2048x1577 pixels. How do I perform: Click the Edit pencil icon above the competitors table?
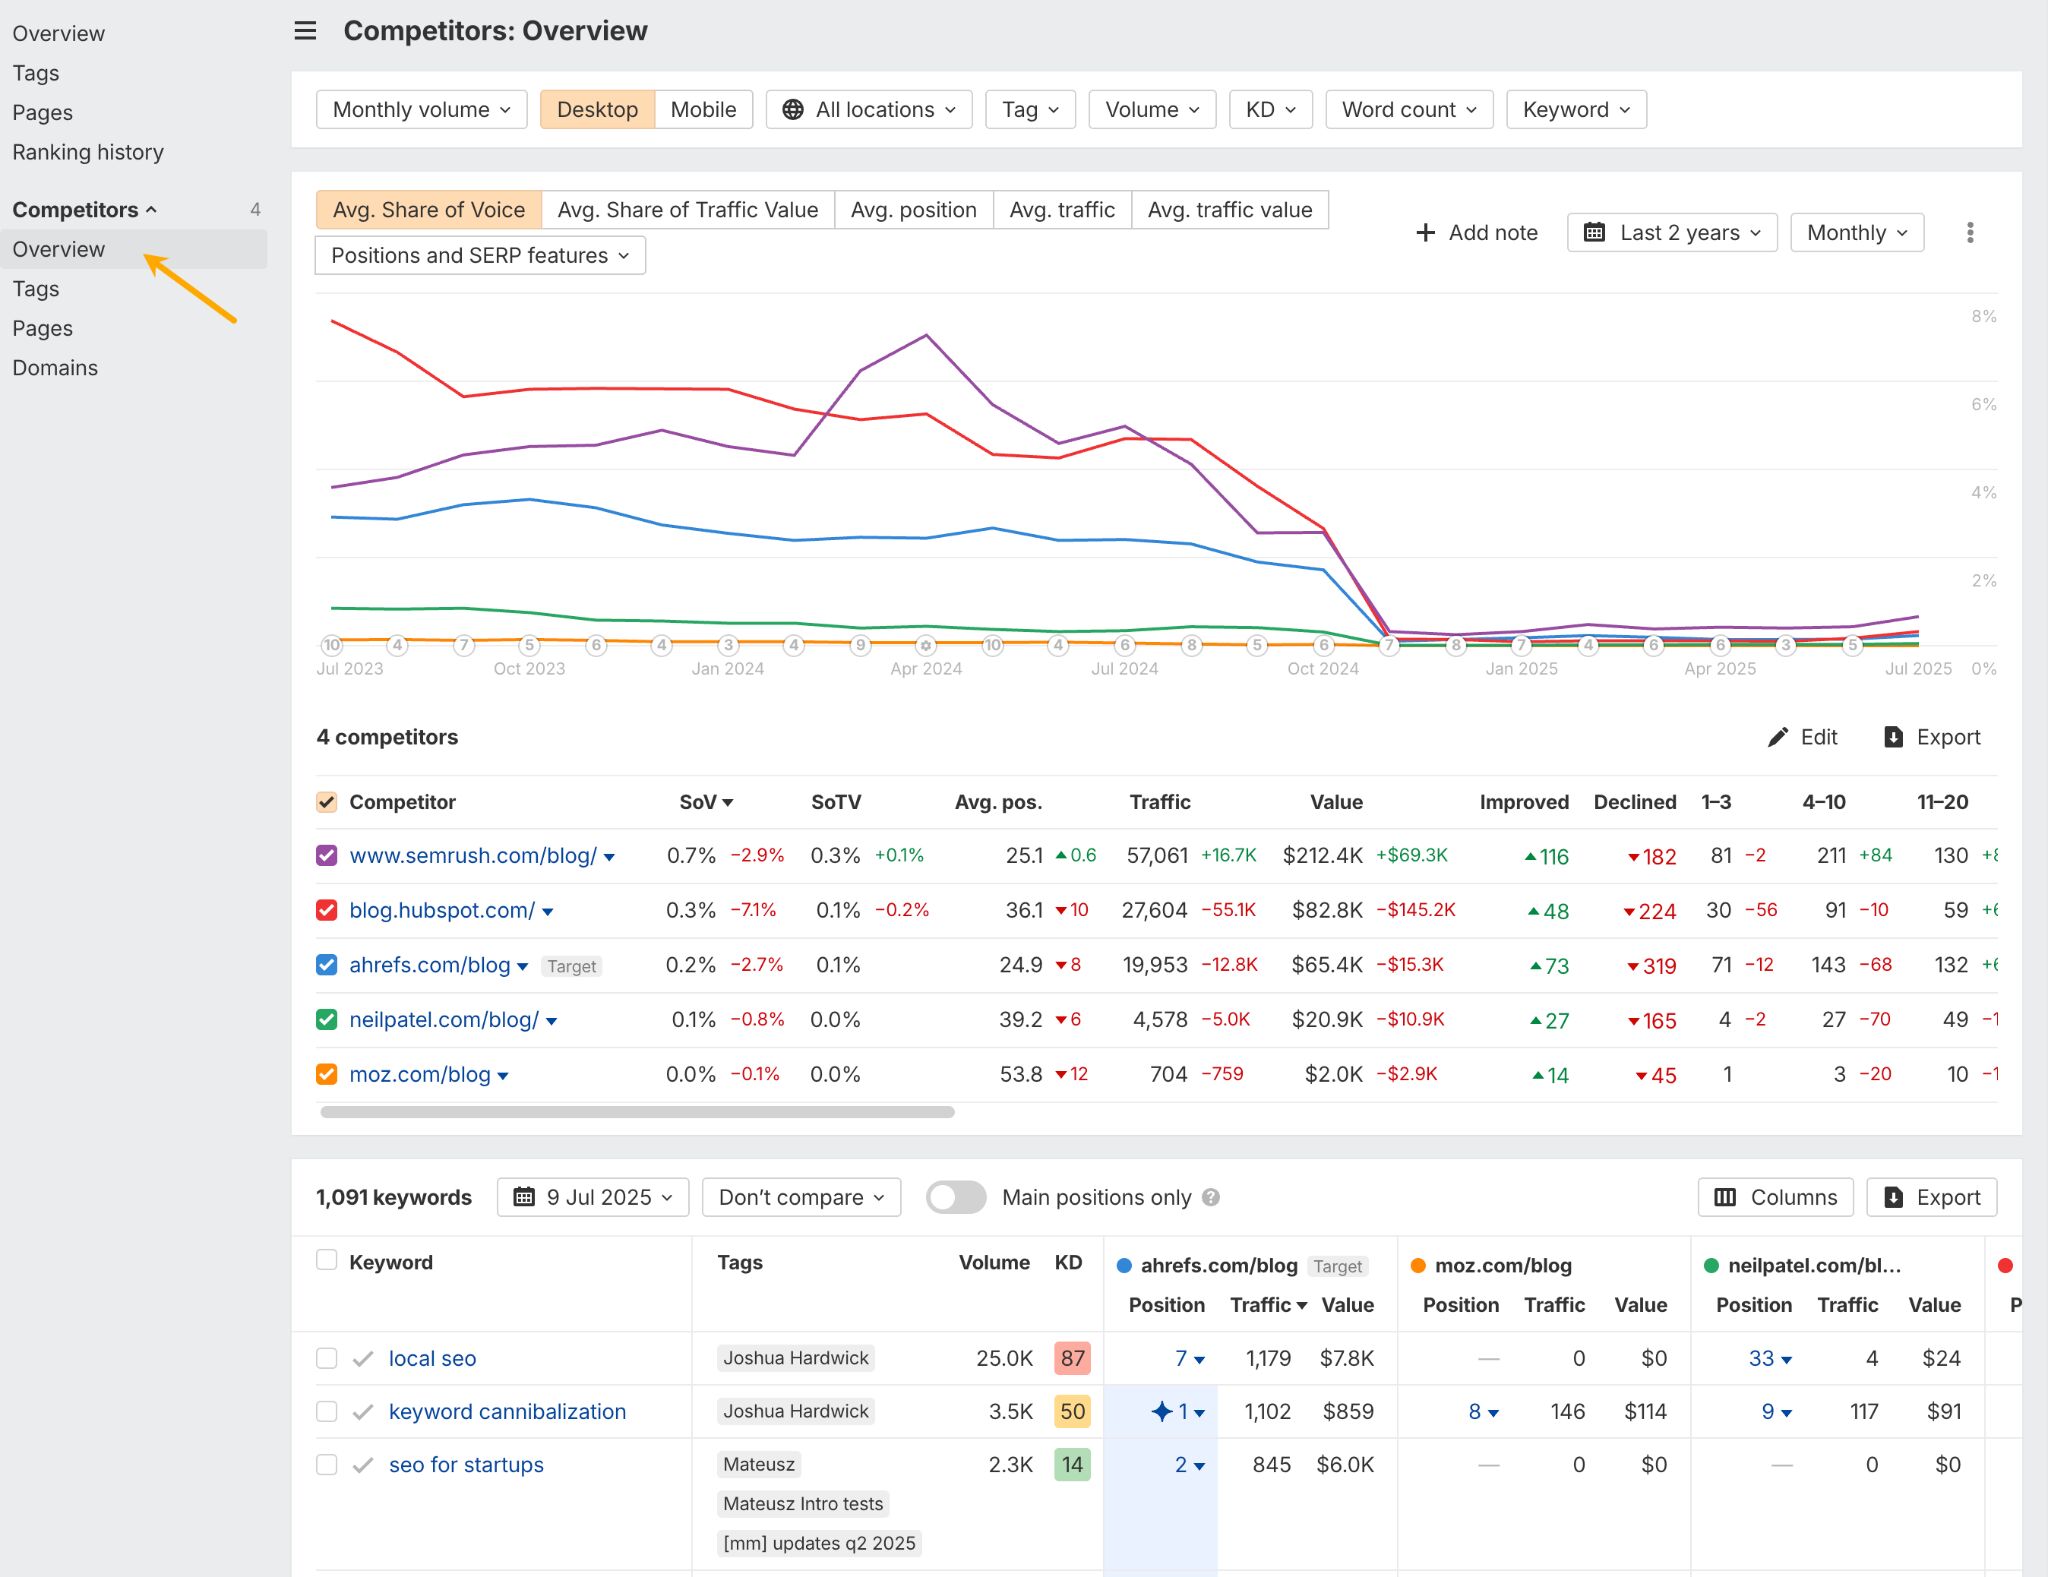(x=1776, y=737)
